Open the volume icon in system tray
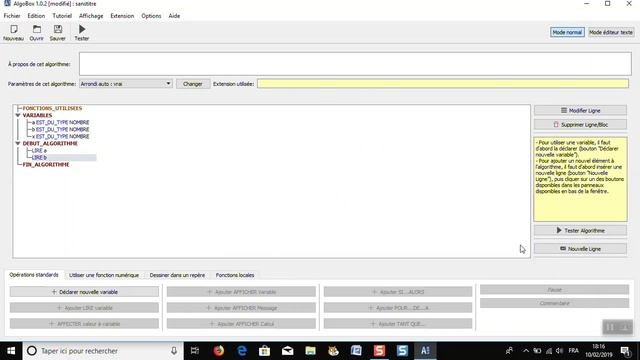 pyautogui.click(x=559, y=351)
